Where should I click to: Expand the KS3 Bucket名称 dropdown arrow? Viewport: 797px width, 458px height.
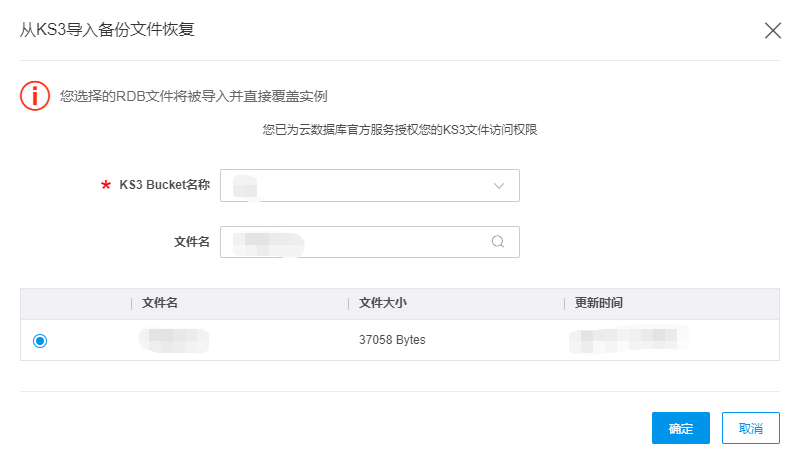coord(499,186)
